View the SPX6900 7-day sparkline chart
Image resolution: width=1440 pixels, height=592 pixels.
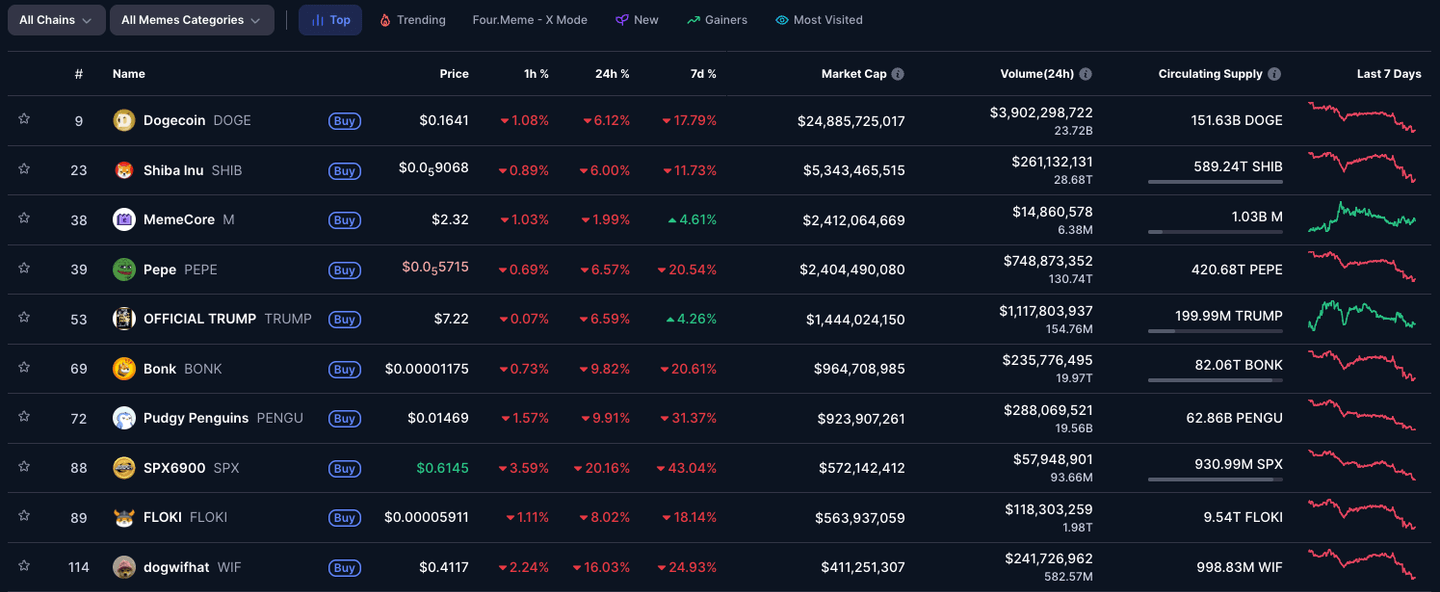tap(1361, 466)
